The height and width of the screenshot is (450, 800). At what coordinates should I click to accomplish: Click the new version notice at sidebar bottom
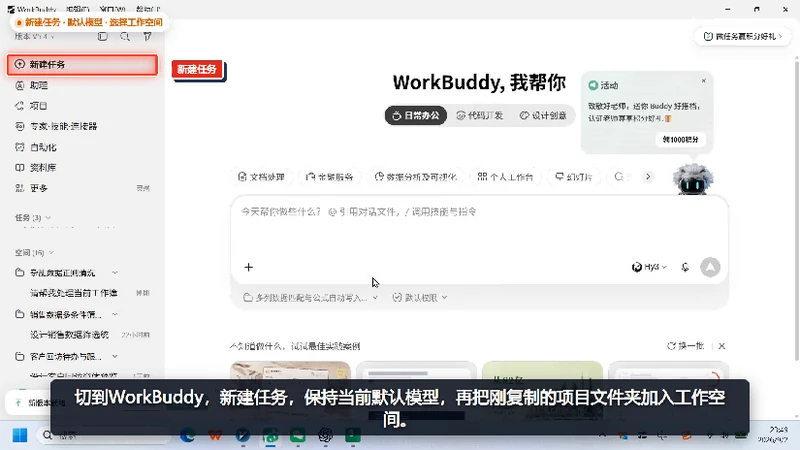coord(28,403)
